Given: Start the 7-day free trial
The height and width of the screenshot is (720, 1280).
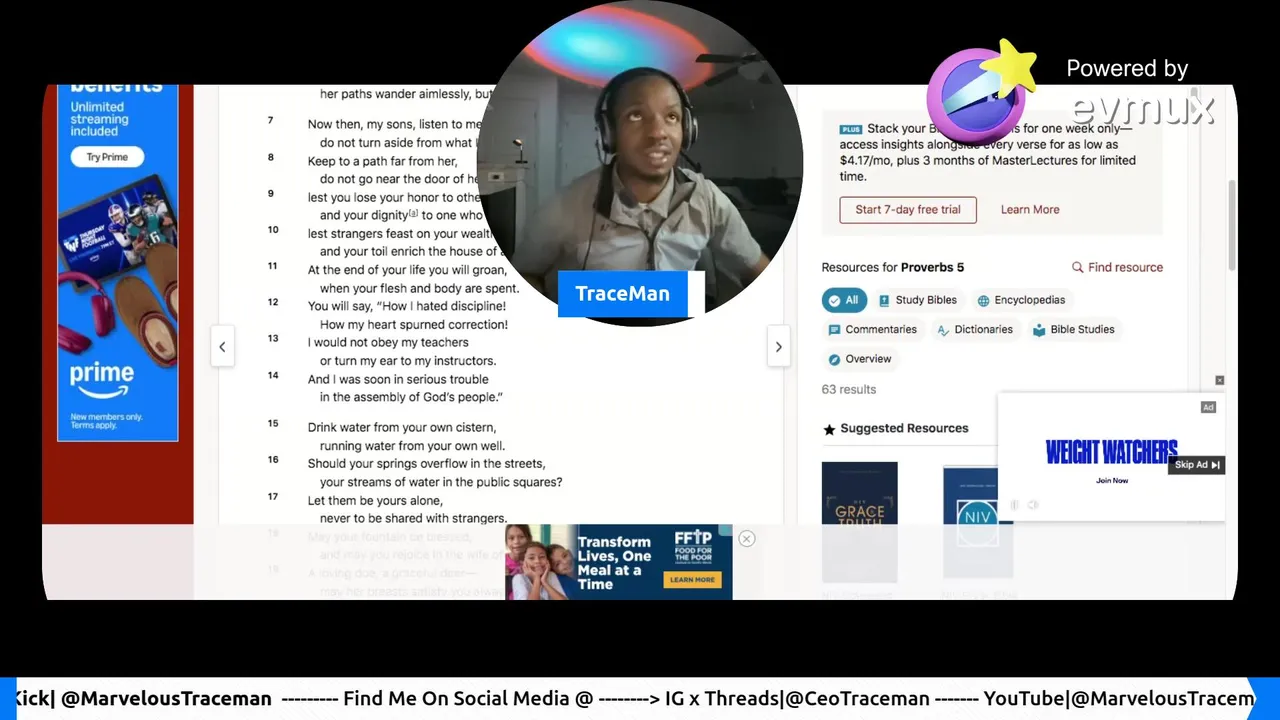Looking at the screenshot, I should [908, 210].
